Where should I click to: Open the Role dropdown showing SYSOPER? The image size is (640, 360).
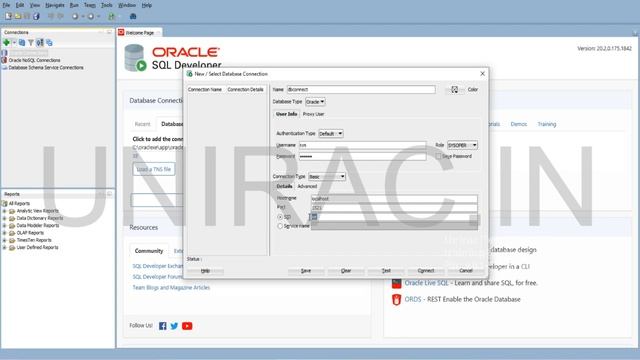pos(462,145)
